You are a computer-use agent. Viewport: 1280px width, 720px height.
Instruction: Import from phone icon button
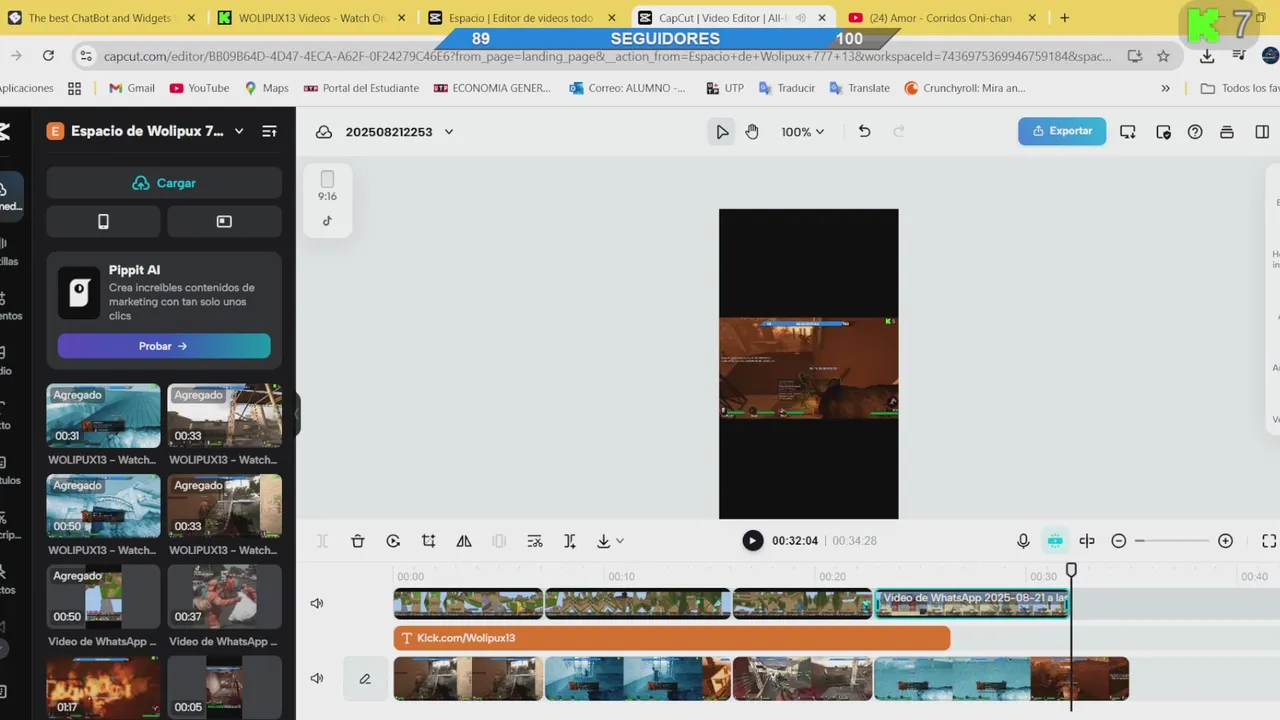pos(103,222)
